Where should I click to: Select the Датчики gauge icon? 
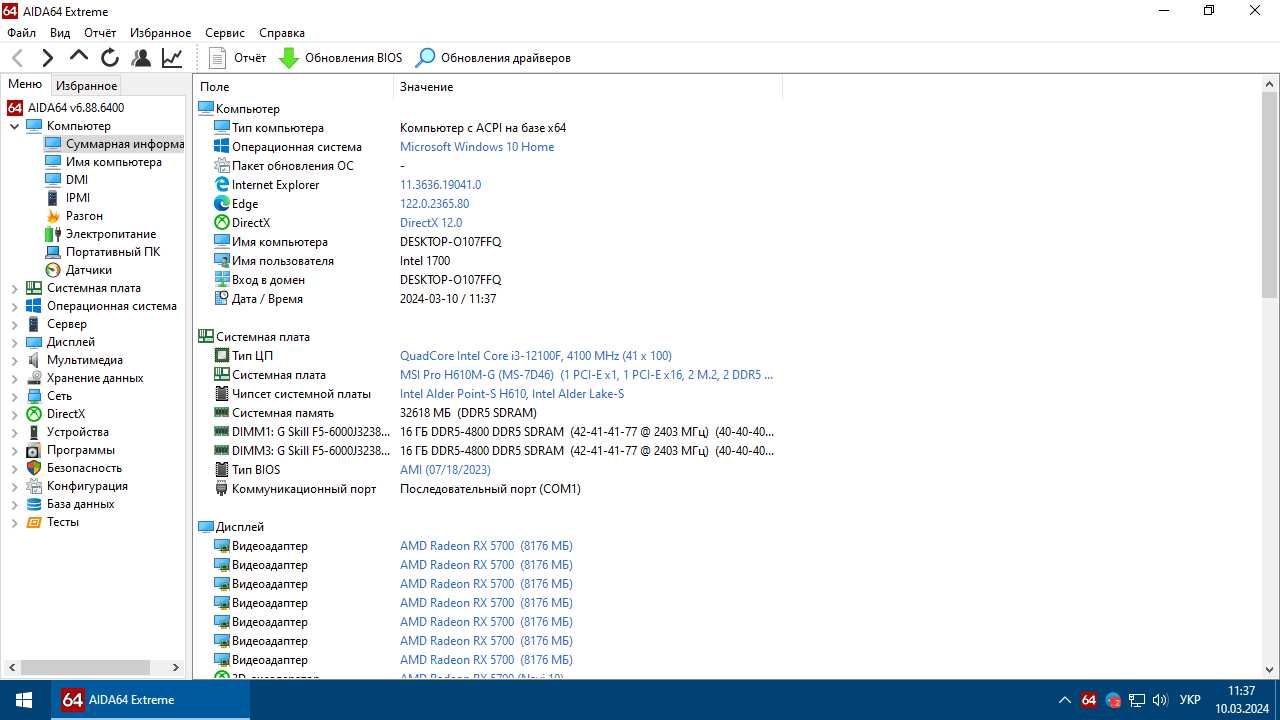[x=53, y=270]
